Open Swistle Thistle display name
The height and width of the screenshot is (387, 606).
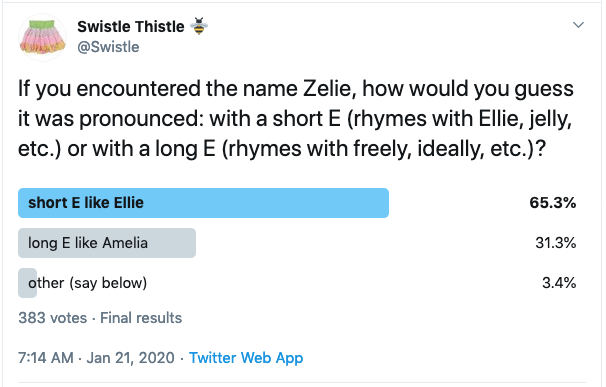(131, 27)
